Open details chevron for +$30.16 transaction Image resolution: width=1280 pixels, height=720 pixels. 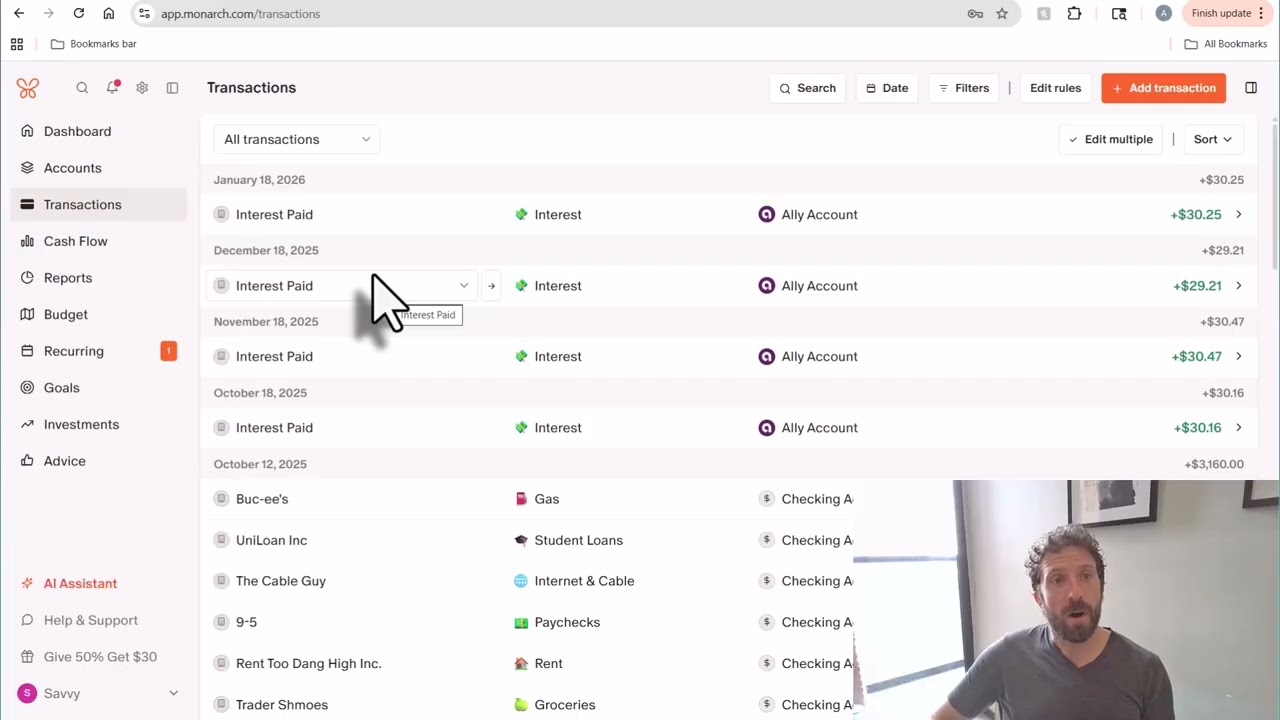click(x=1239, y=428)
